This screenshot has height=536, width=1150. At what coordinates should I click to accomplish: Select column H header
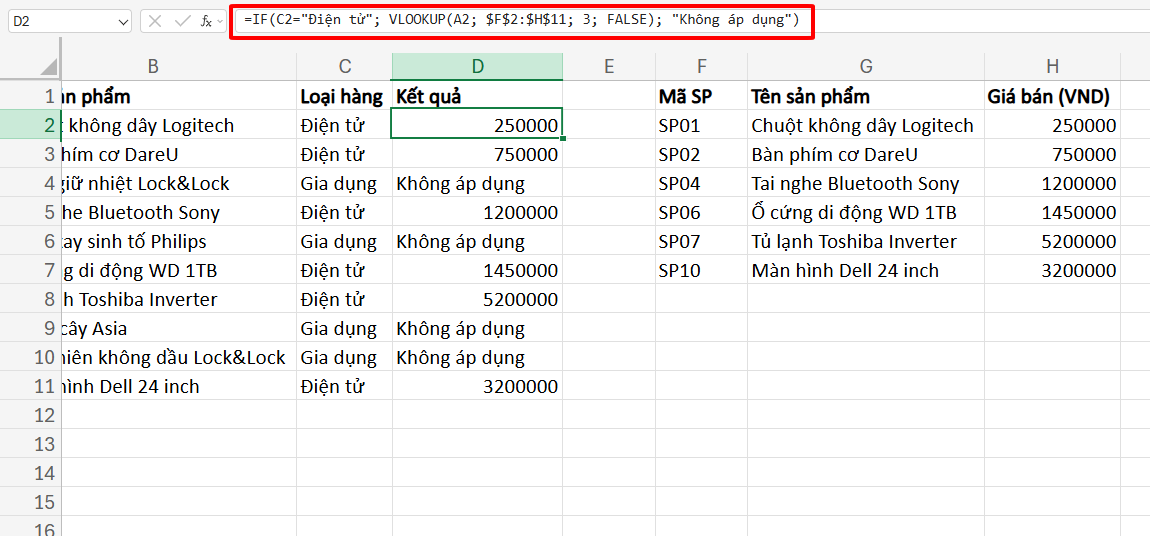point(1052,66)
